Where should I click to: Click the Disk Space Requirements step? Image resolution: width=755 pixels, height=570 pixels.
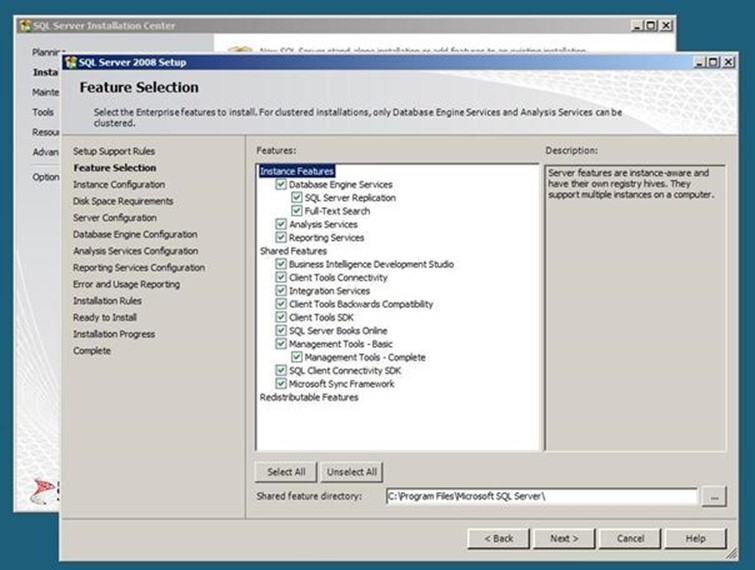[123, 201]
